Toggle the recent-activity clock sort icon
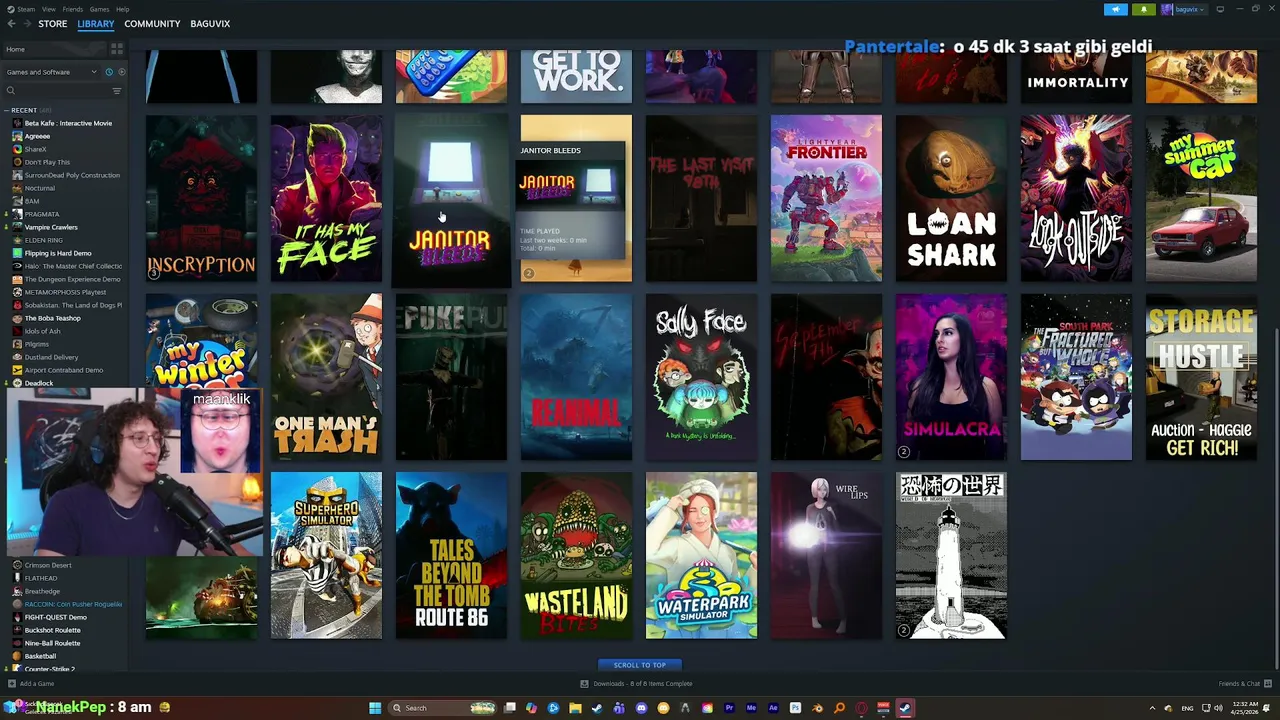1280x720 pixels. (x=109, y=72)
